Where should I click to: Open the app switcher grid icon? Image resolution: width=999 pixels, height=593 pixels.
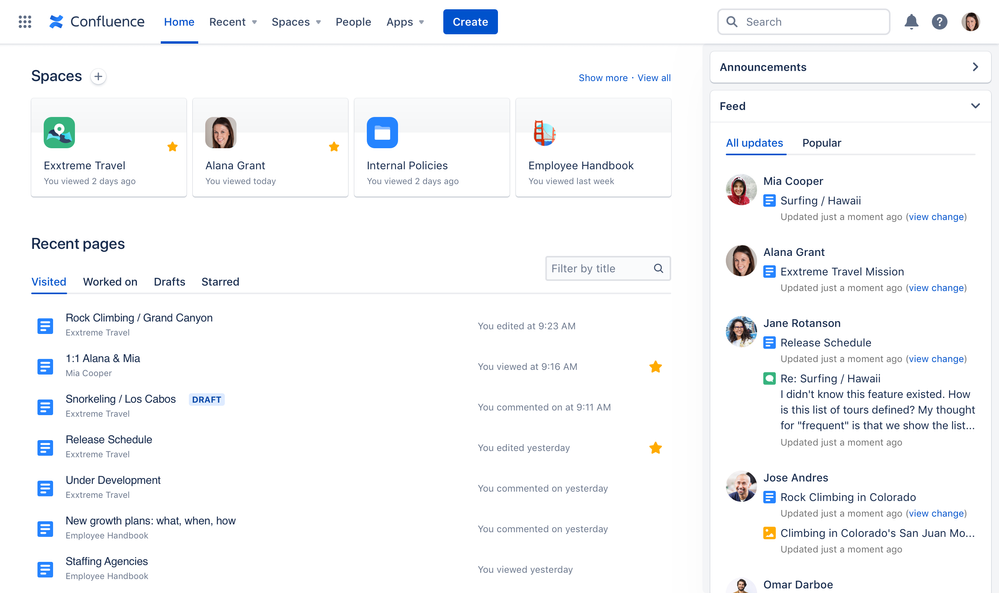tap(25, 22)
